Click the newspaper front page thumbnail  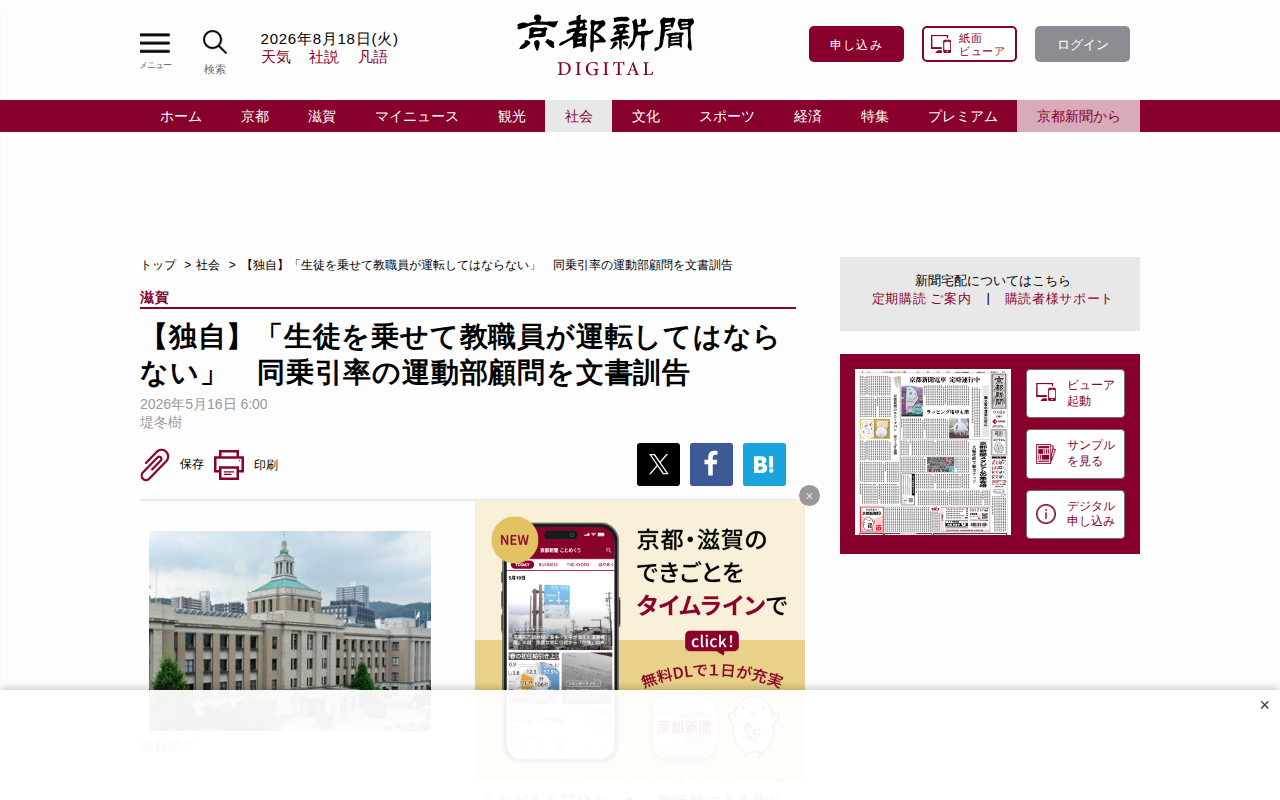[933, 452]
